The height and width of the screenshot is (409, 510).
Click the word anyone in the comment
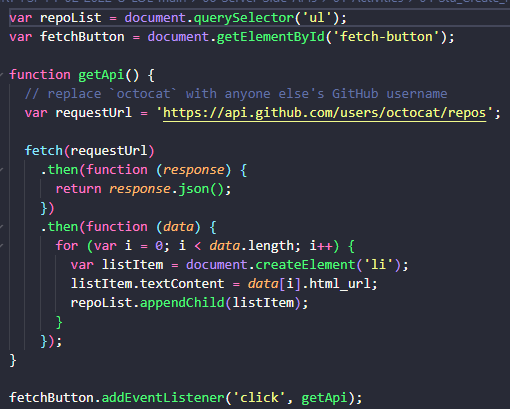247,94
